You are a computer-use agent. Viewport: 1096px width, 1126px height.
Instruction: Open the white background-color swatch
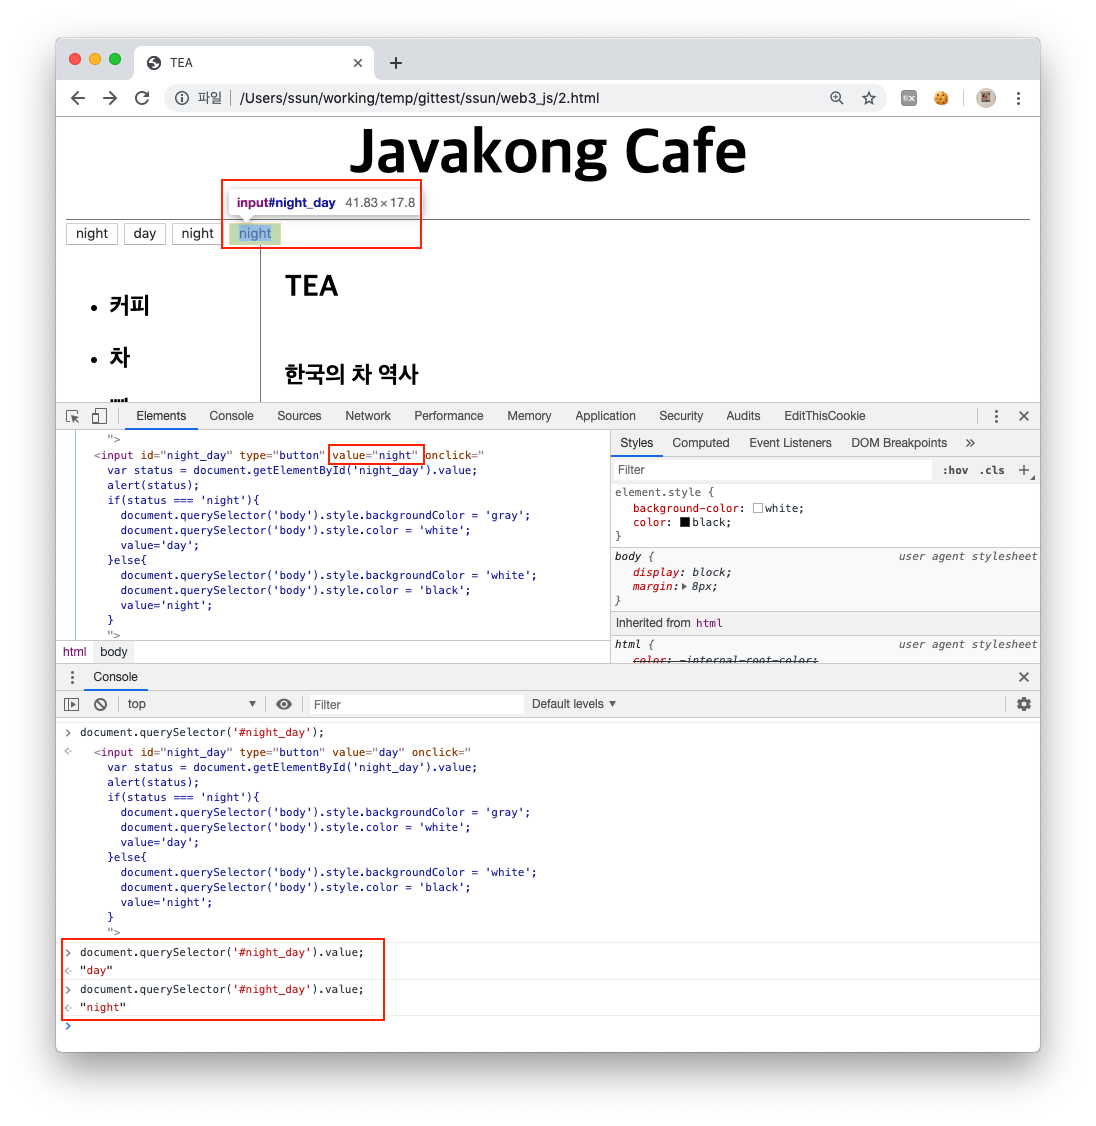pos(758,508)
